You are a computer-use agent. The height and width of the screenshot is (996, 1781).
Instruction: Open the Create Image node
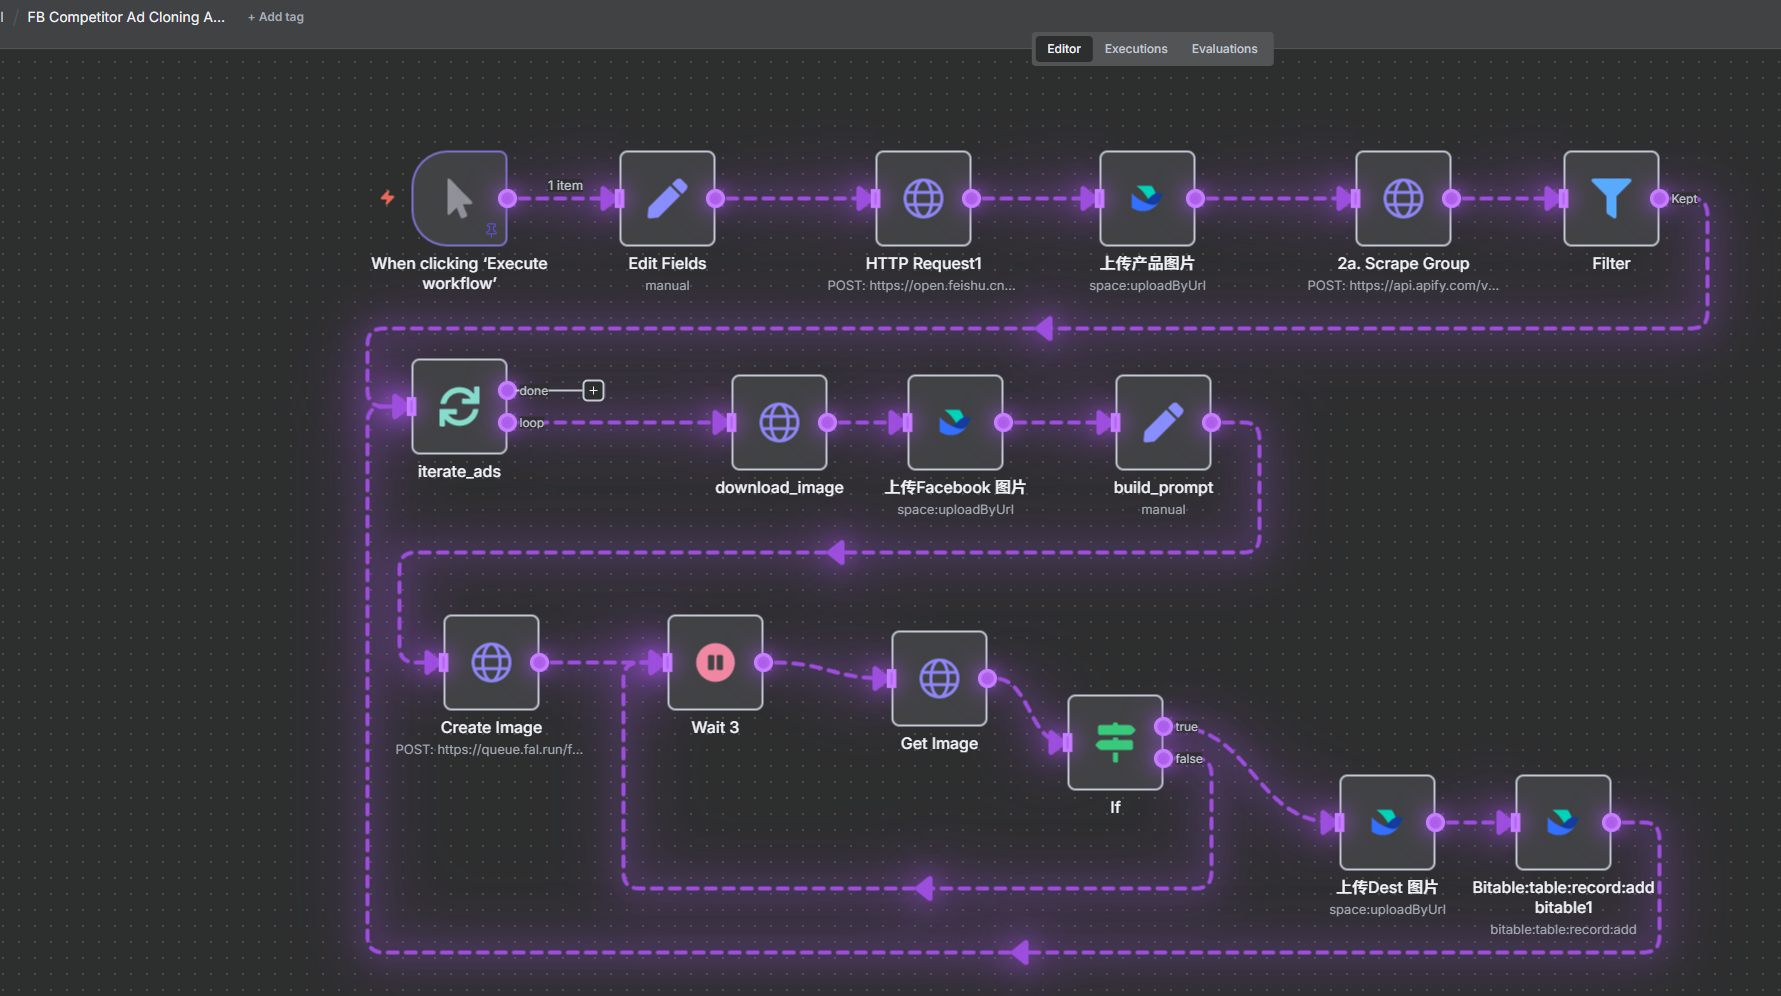(491, 662)
